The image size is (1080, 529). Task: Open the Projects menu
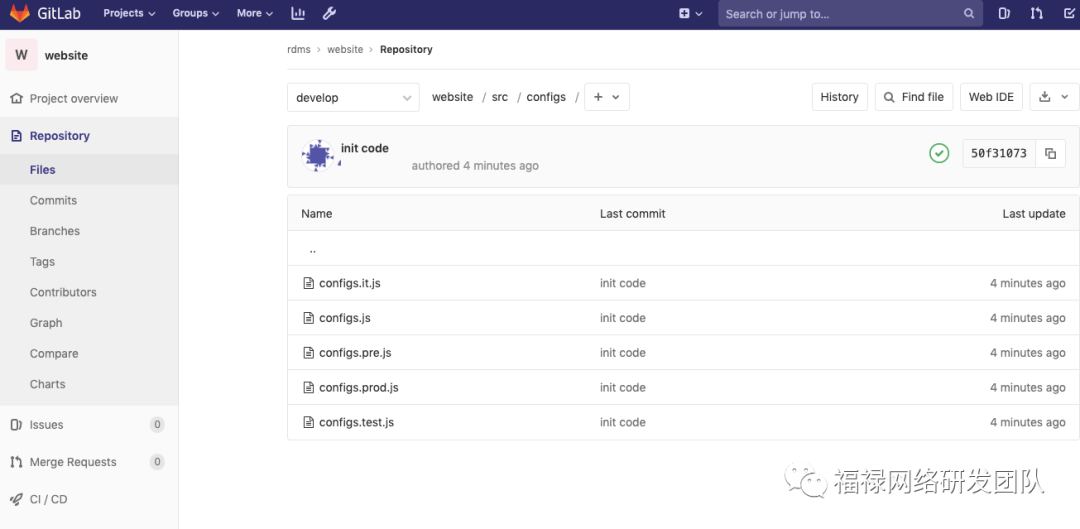tap(129, 13)
